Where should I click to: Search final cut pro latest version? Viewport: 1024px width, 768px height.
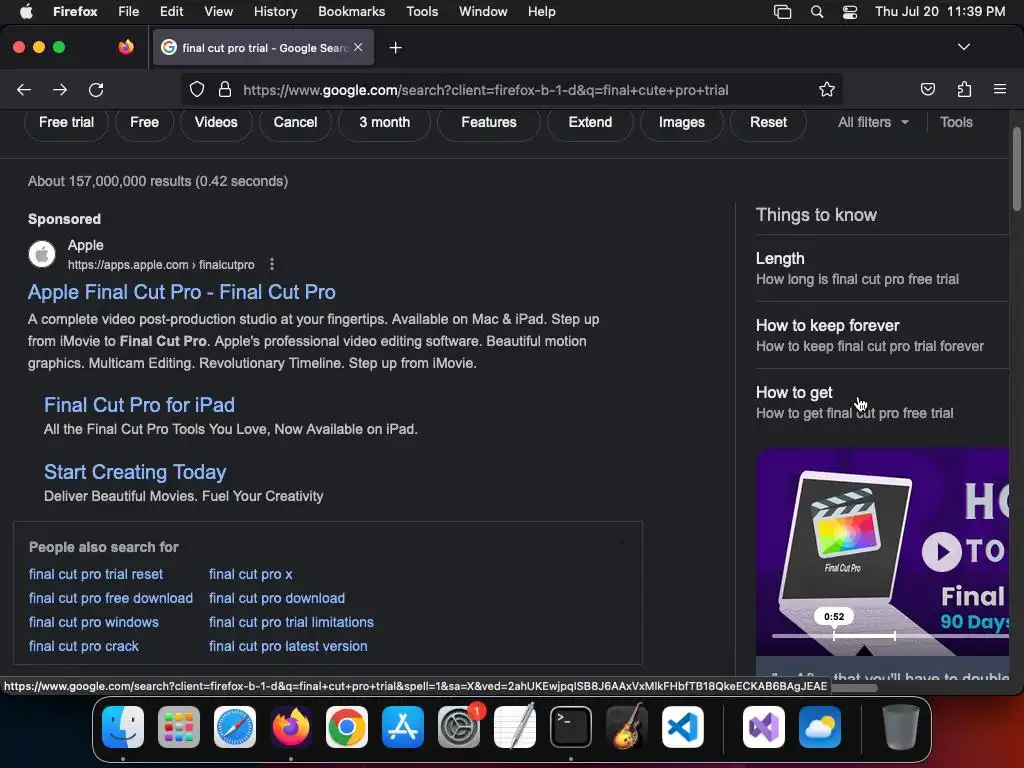tap(288, 646)
